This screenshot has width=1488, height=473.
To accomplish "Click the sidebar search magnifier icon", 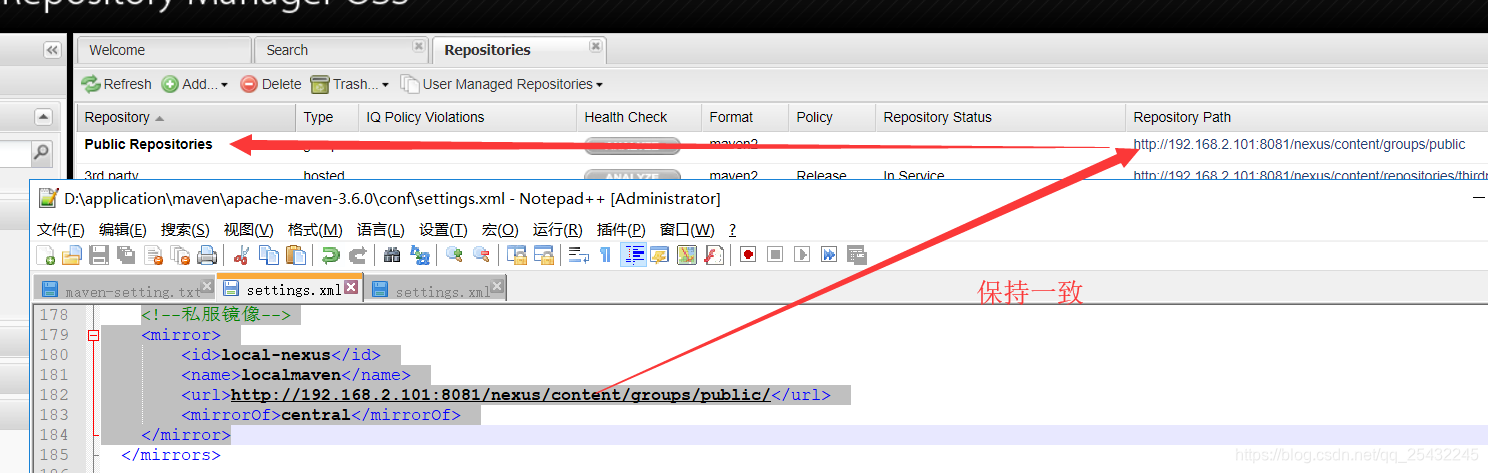I will 41,153.
